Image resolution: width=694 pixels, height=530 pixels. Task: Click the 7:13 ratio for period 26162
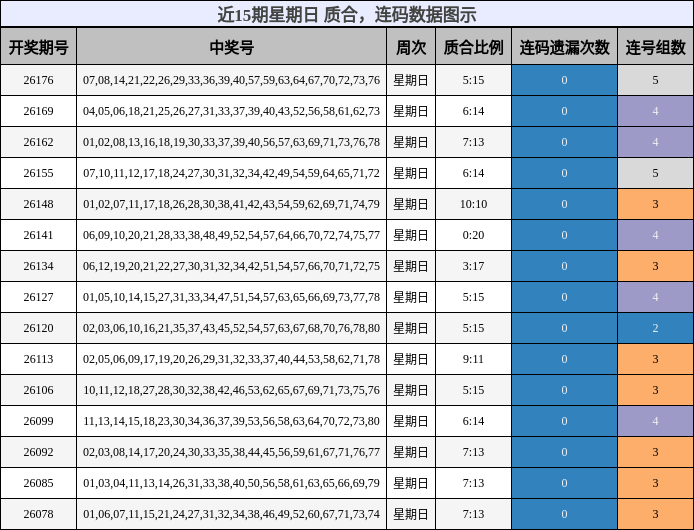pyautogui.click(x=474, y=142)
